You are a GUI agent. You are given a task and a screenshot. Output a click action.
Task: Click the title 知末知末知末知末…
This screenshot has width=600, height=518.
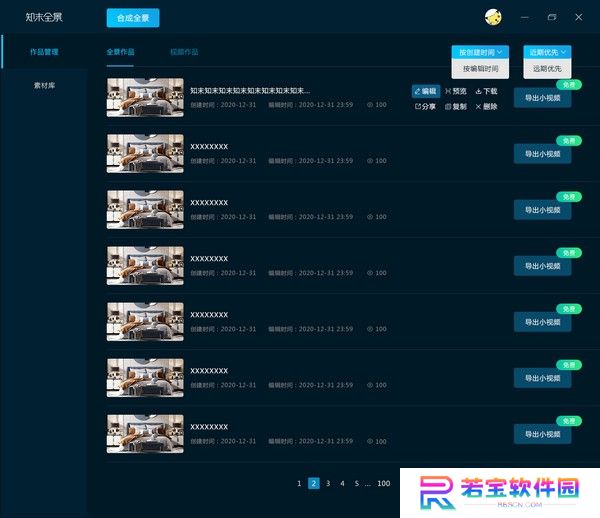[x=250, y=91]
